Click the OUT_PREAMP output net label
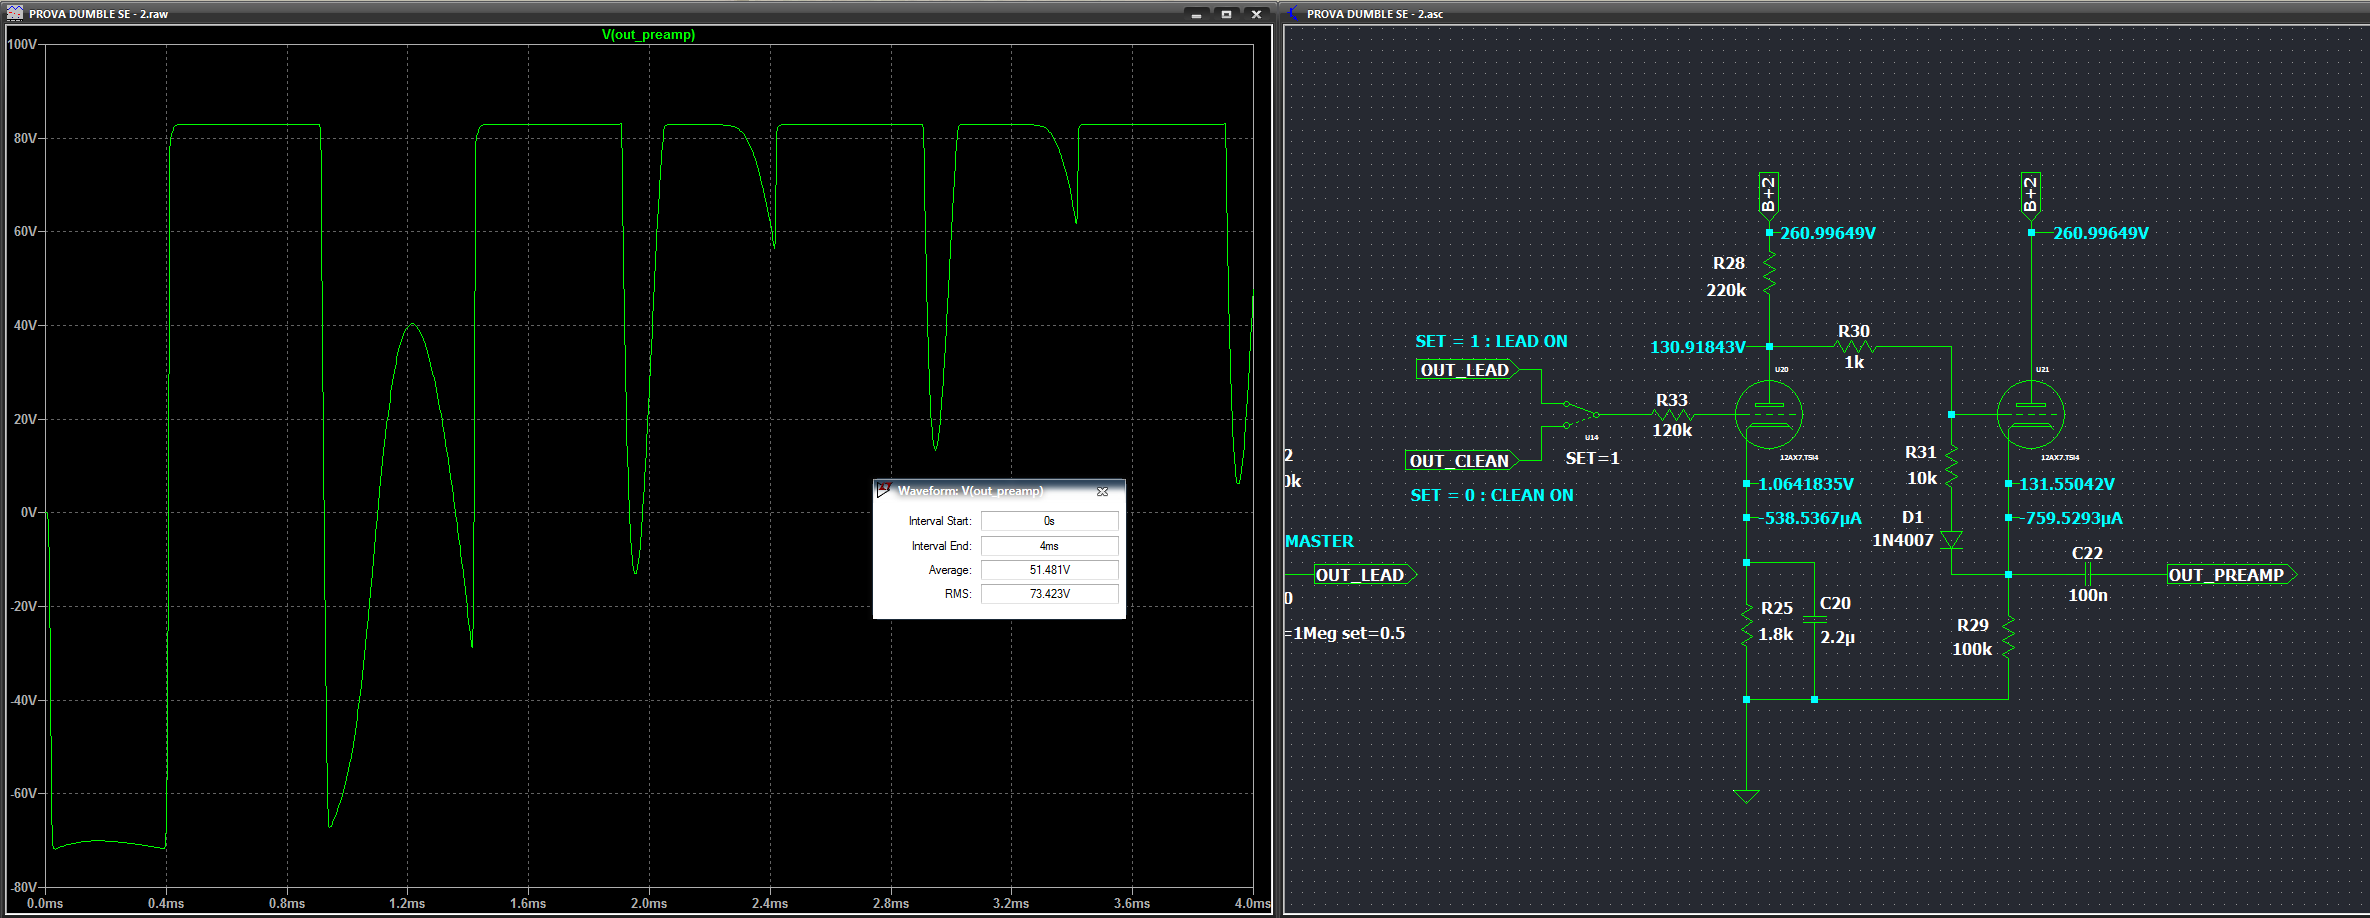 tap(2228, 575)
